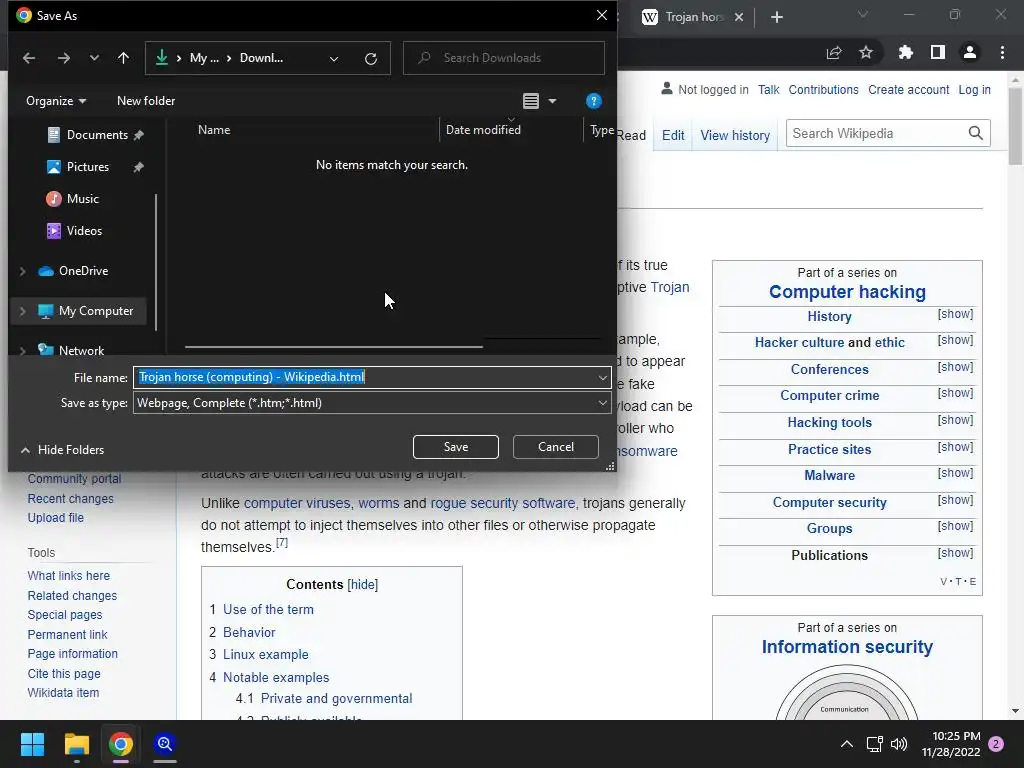This screenshot has width=1024, height=768.
Task: Go up one folder level
Action: click(x=123, y=58)
